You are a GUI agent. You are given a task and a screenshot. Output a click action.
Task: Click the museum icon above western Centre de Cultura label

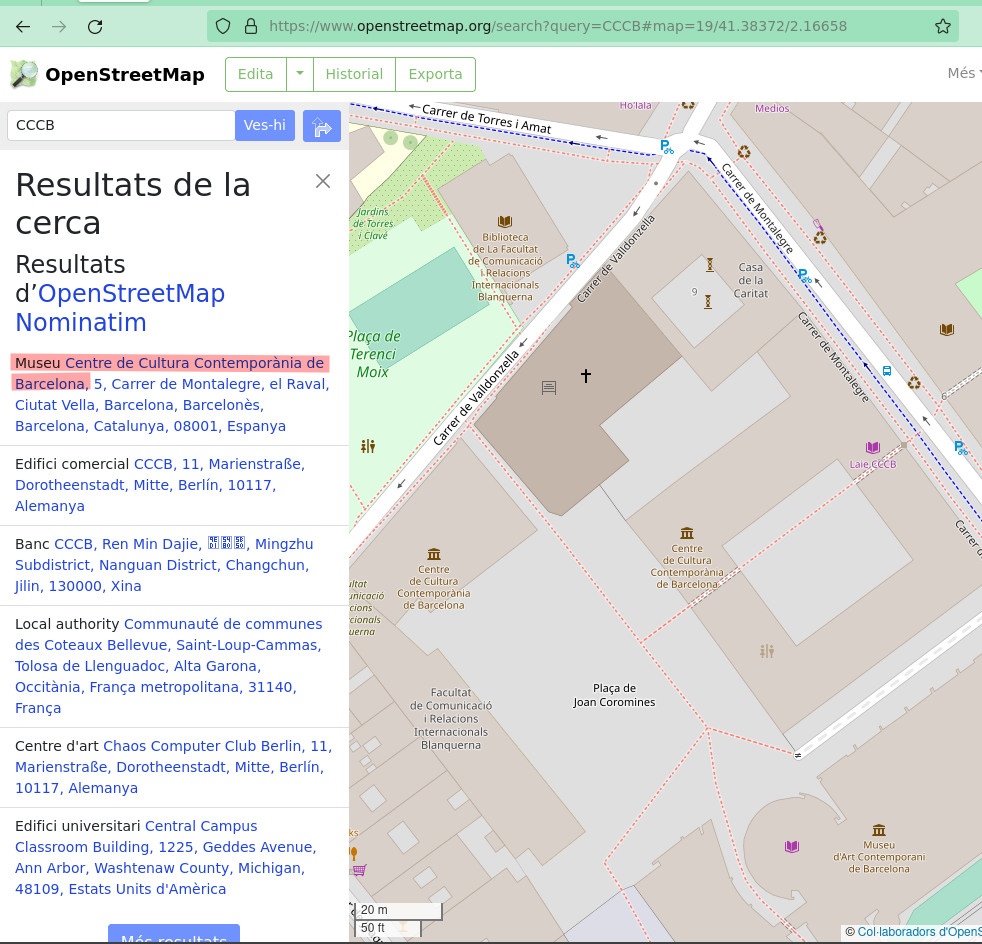(x=434, y=554)
